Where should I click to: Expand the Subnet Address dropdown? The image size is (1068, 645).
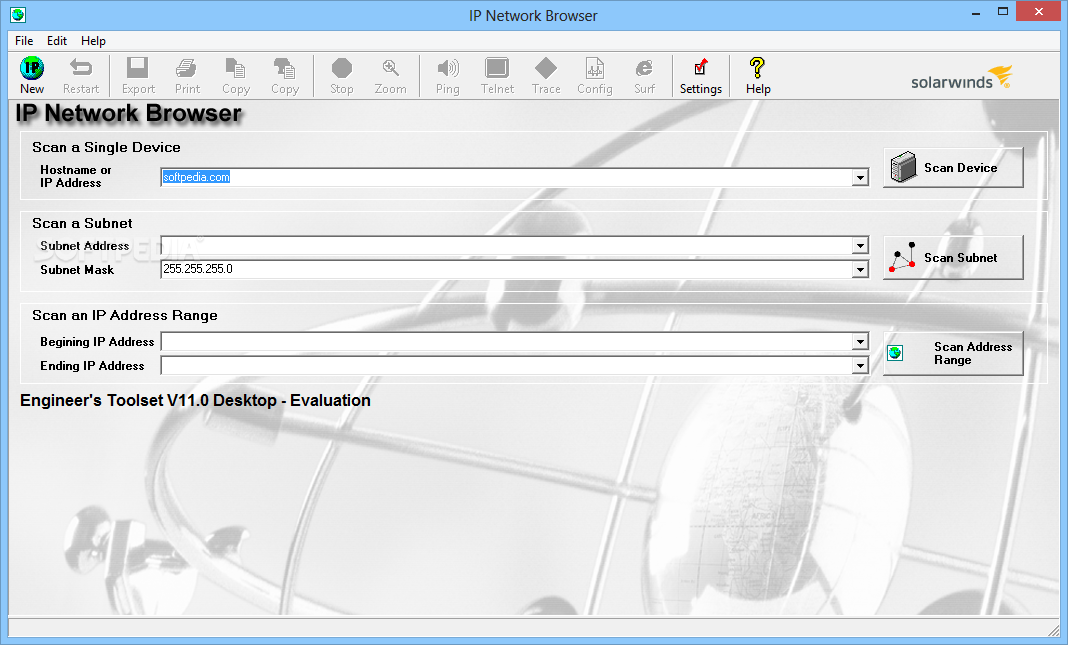[860, 245]
